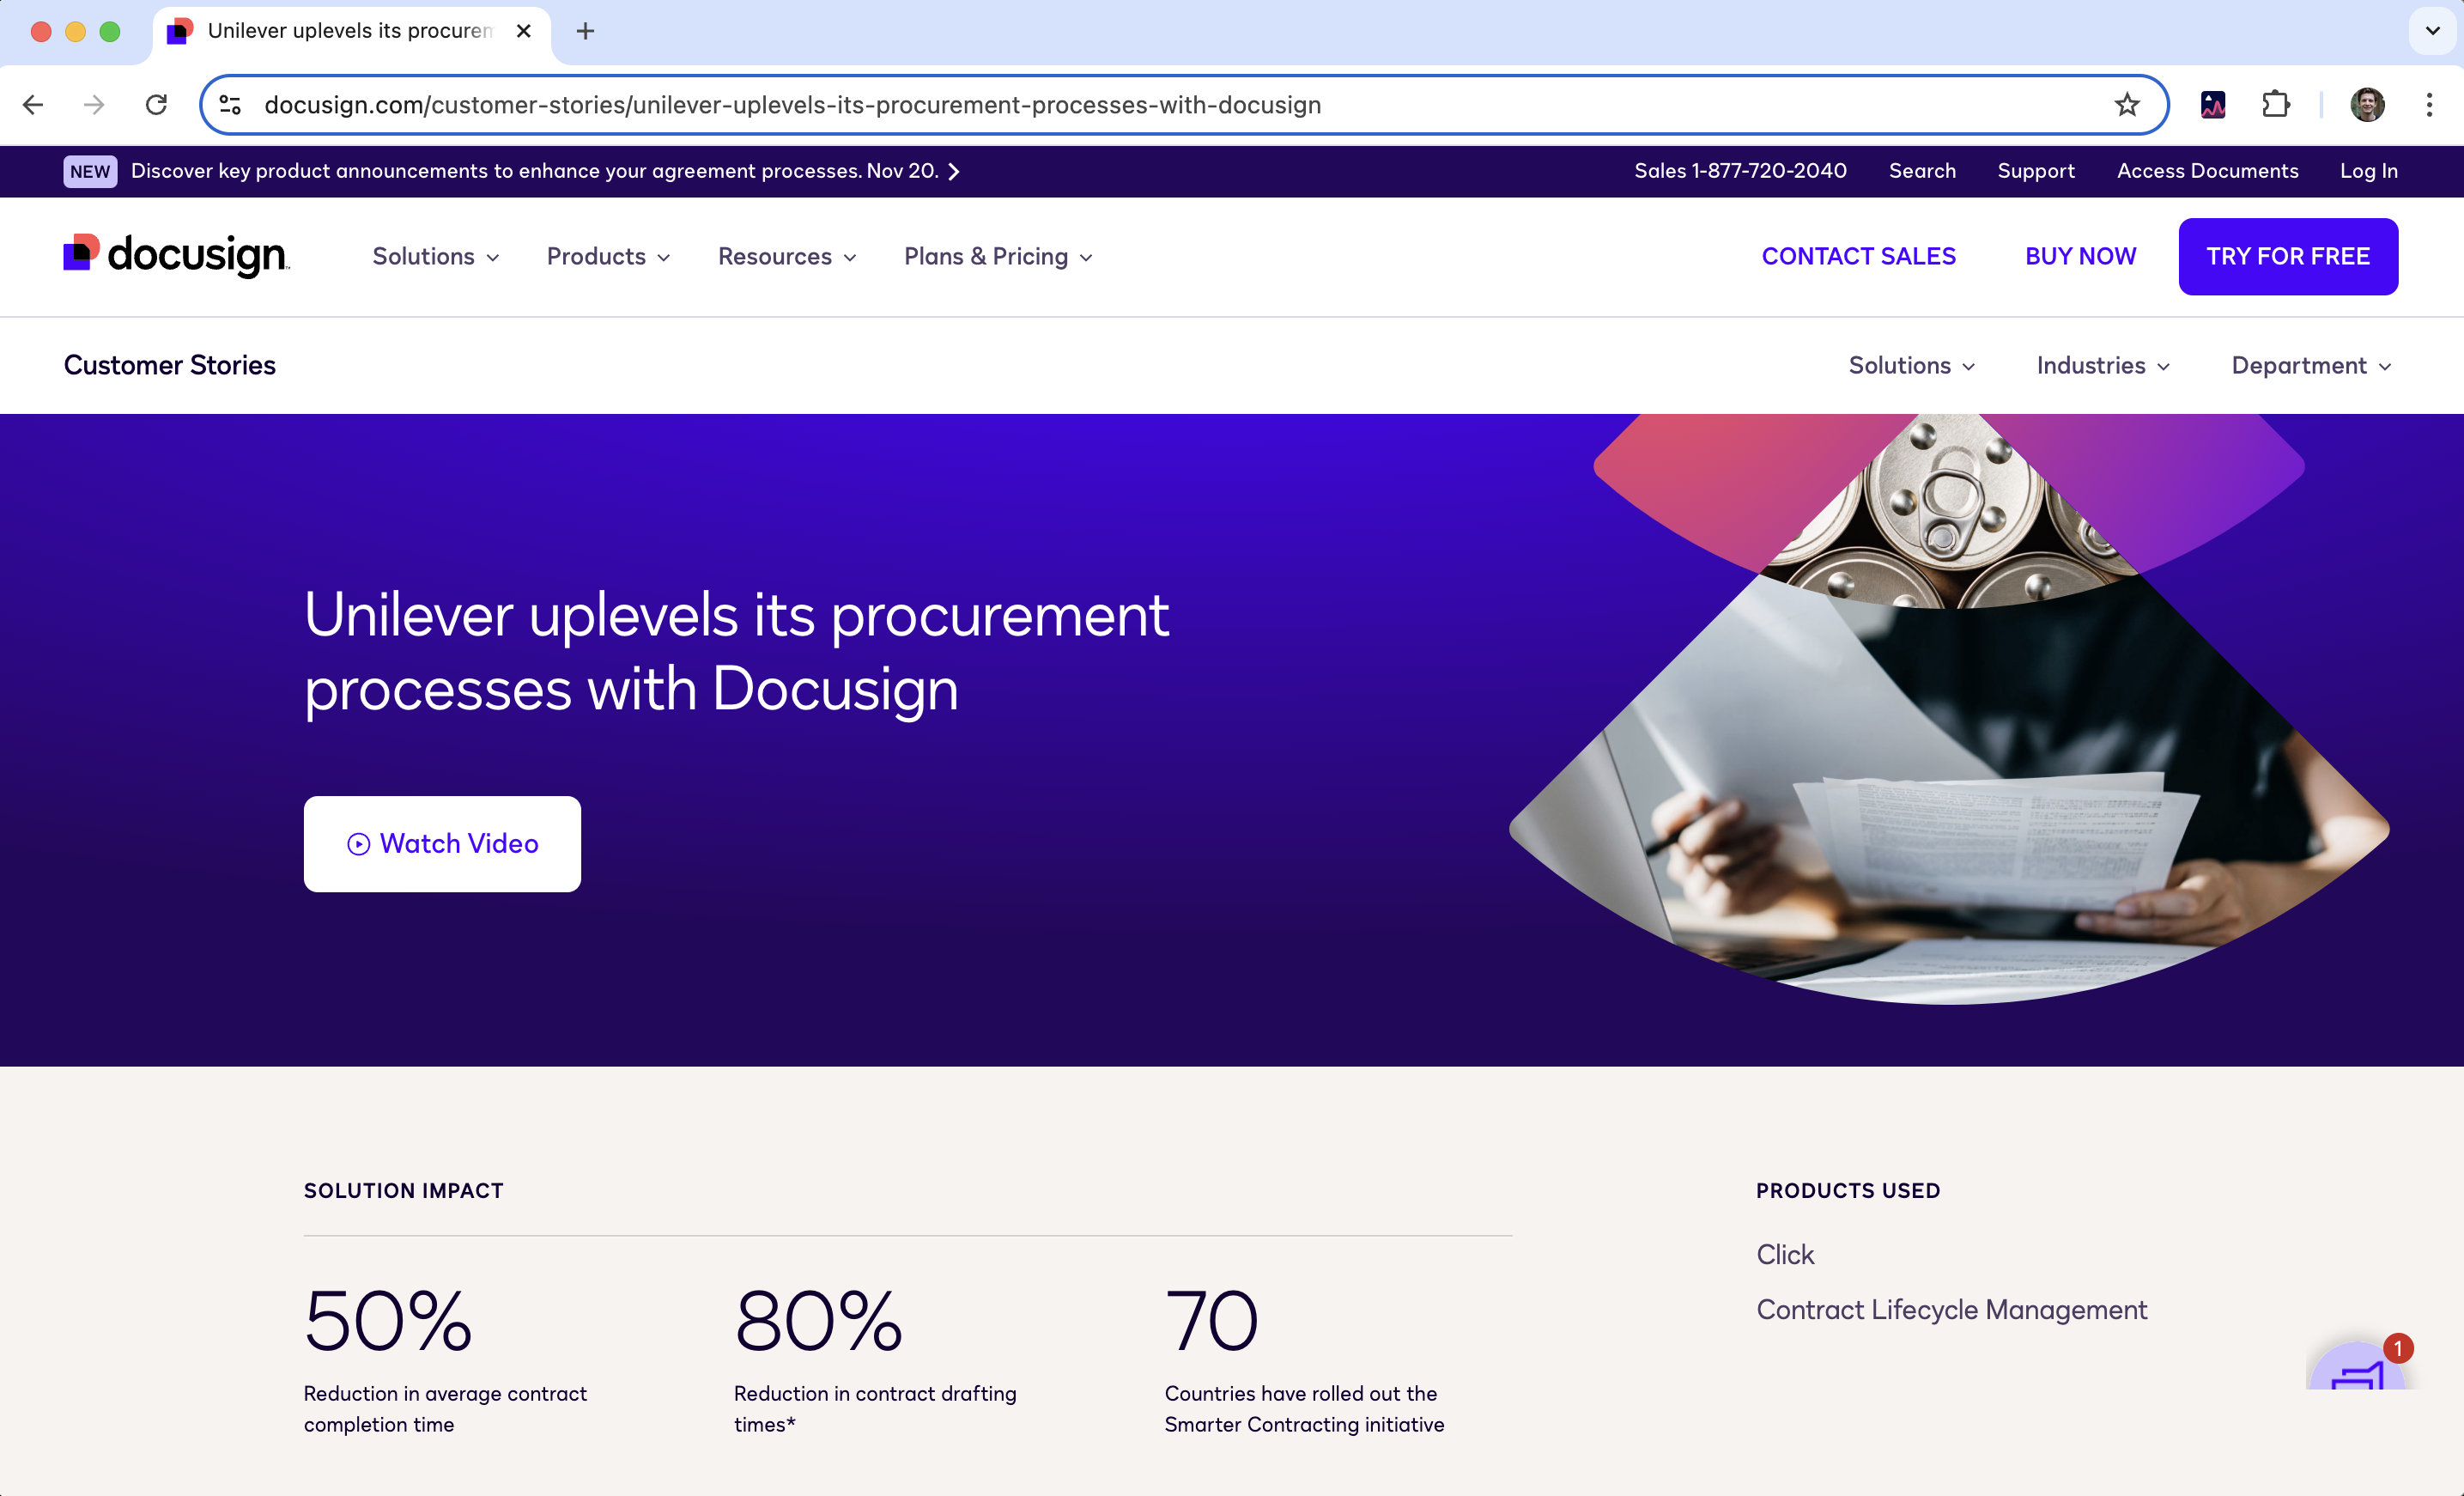Expand the Products dropdown menu
The height and width of the screenshot is (1496, 2464).
(608, 257)
